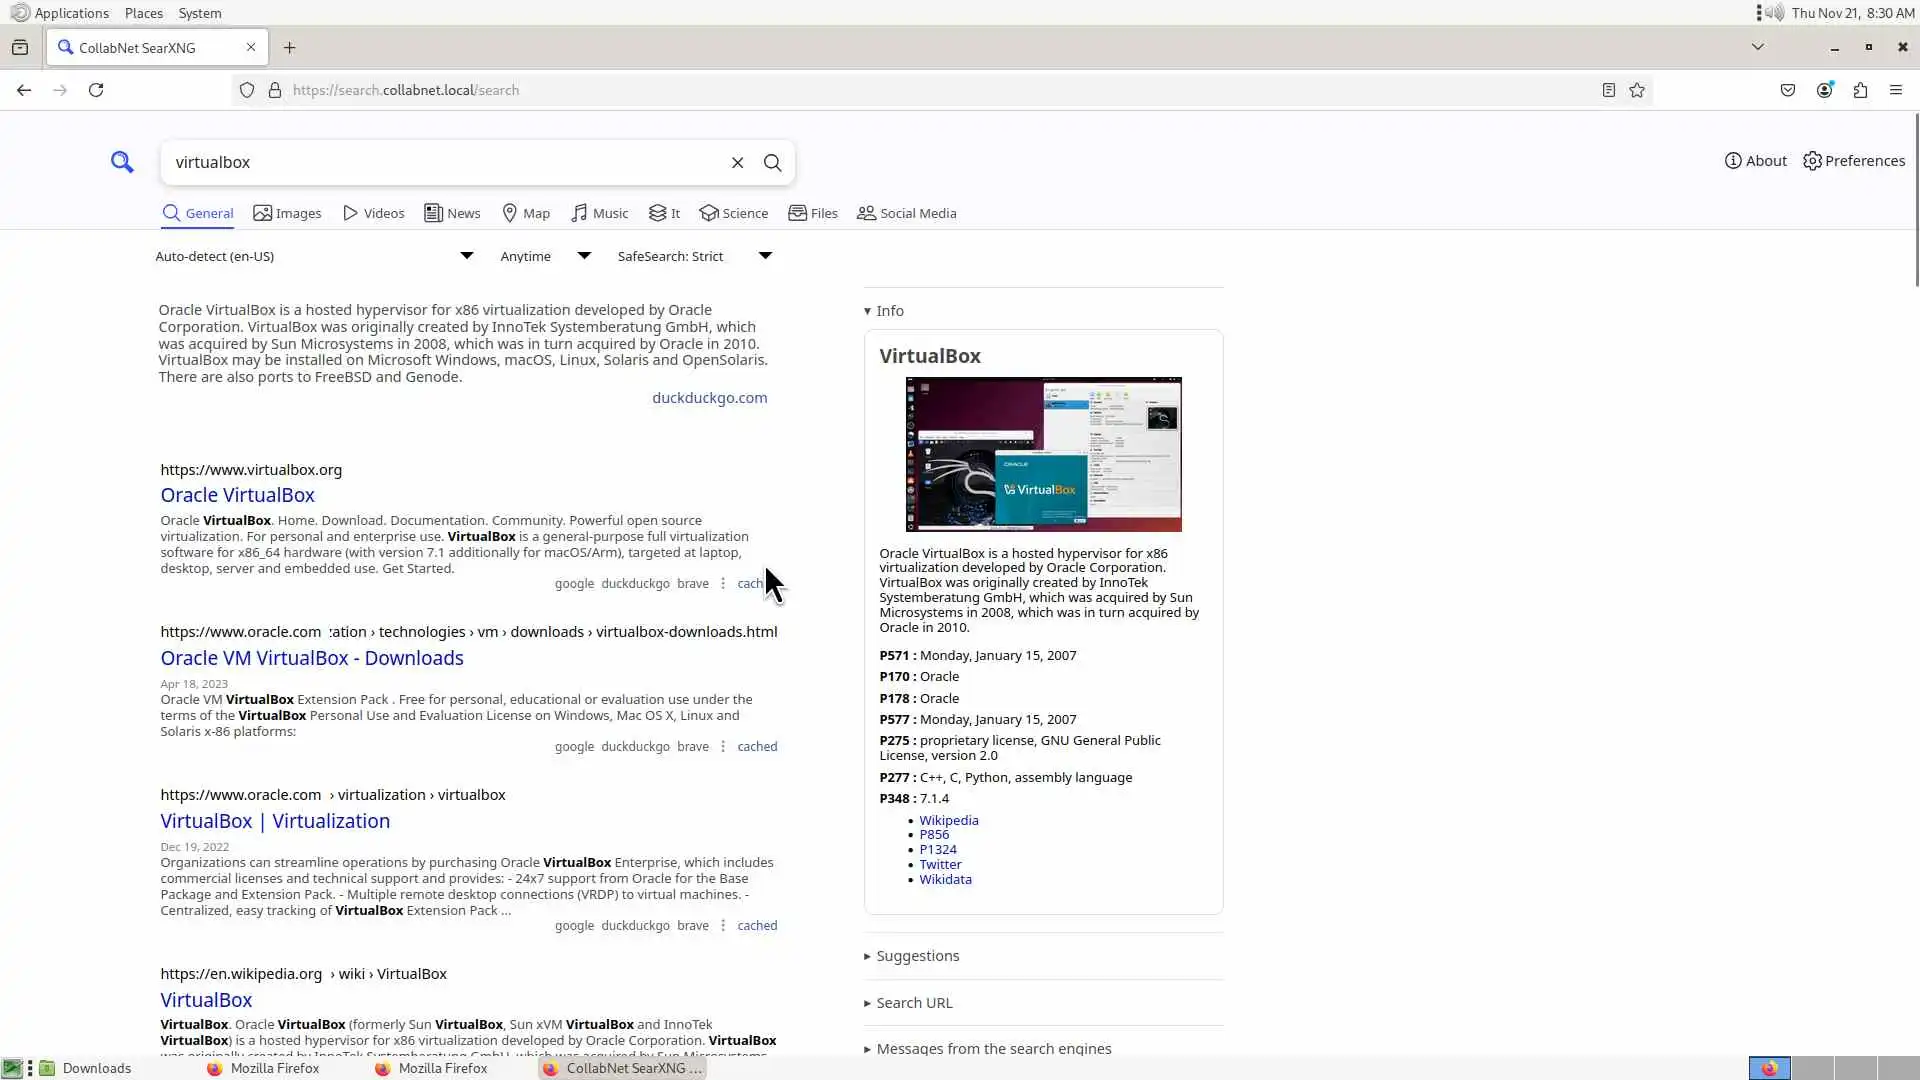
Task: Click the SearXNG logo magnifier icon
Action: point(122,162)
